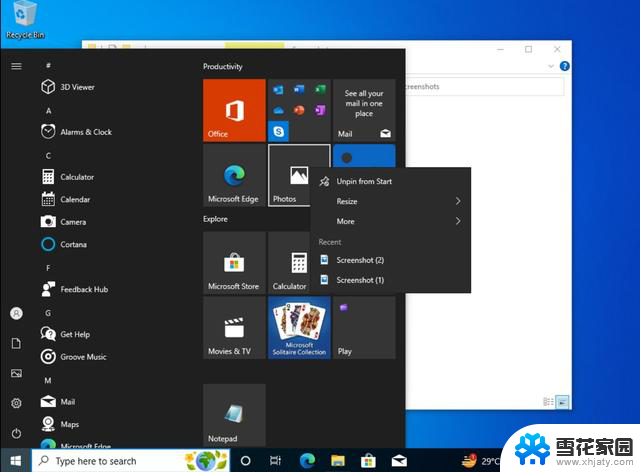Switch Explorer to details view
640x472 pixels.
[548, 402]
